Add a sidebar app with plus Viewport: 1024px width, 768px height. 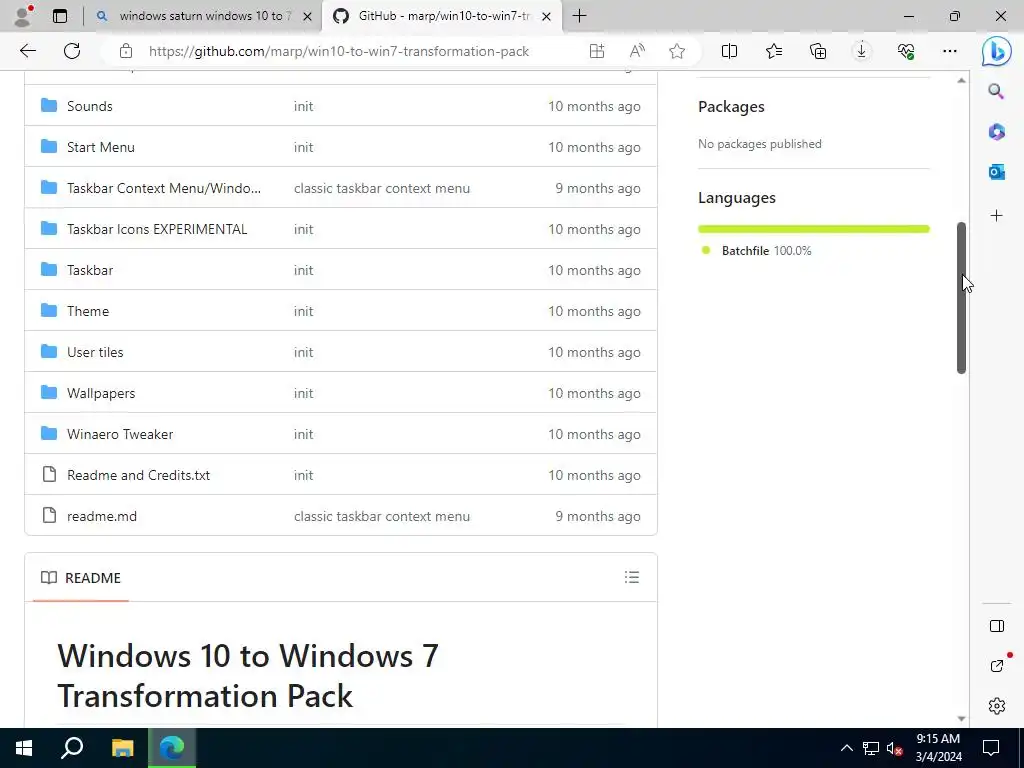tap(996, 216)
